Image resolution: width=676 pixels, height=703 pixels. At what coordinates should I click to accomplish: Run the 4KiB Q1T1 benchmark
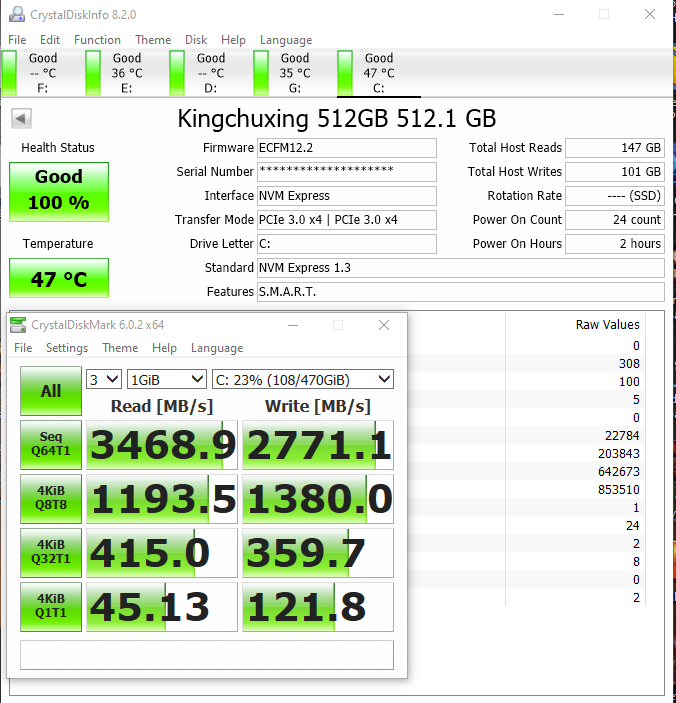coord(51,607)
